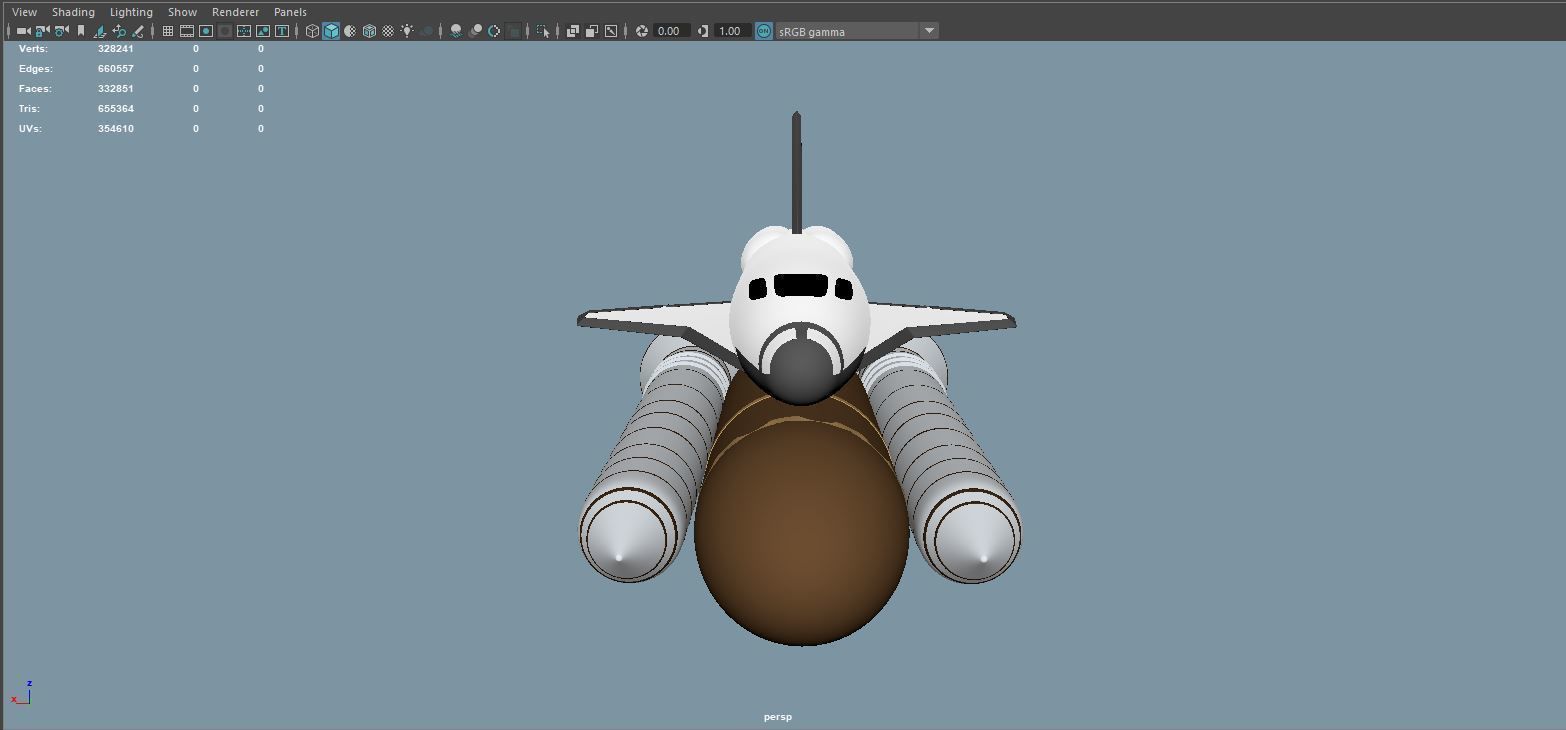
Task: Toggle the Resolution Gate display
Action: pyautogui.click(x=206, y=31)
